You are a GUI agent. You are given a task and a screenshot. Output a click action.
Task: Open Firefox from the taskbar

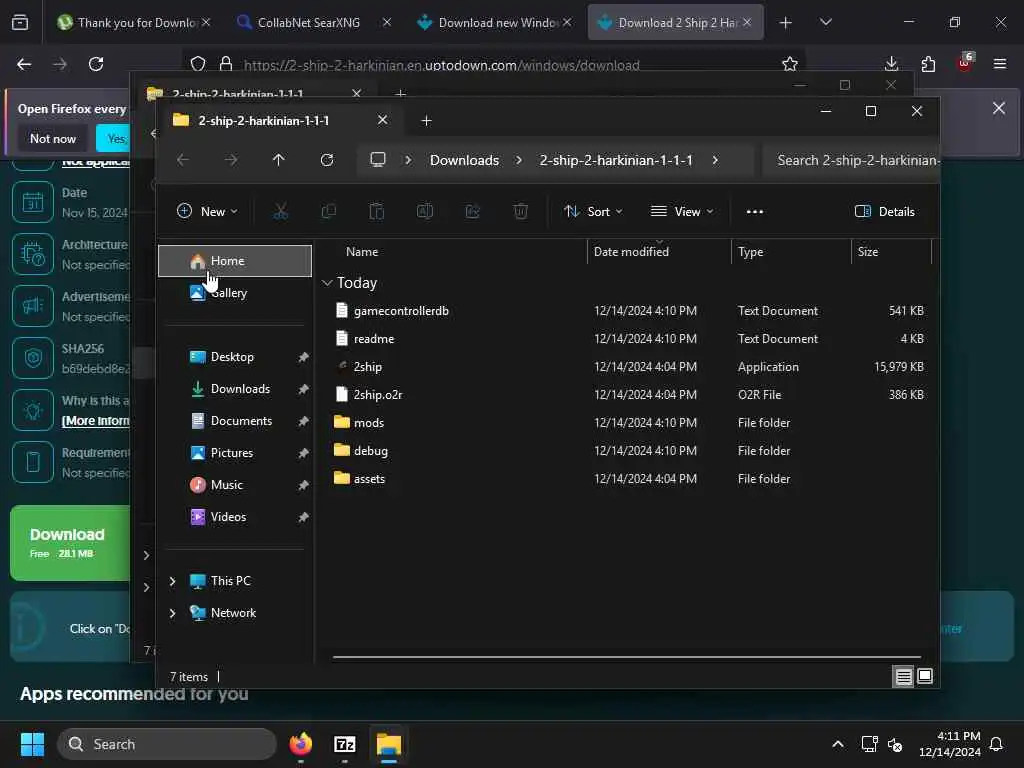[300, 744]
